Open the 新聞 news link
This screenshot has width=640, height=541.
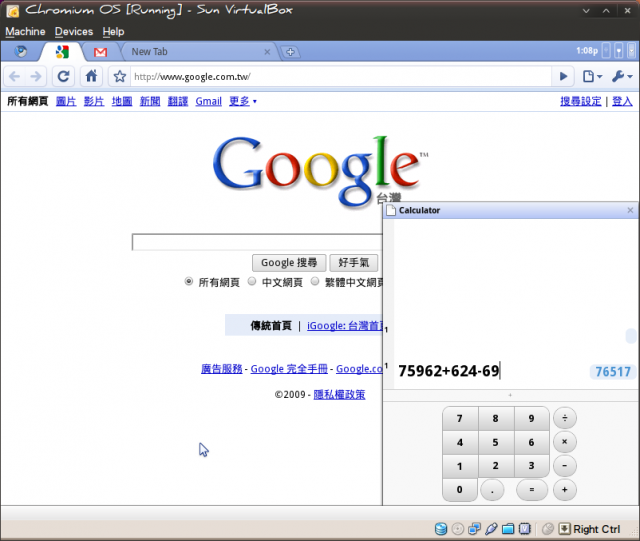click(x=150, y=101)
